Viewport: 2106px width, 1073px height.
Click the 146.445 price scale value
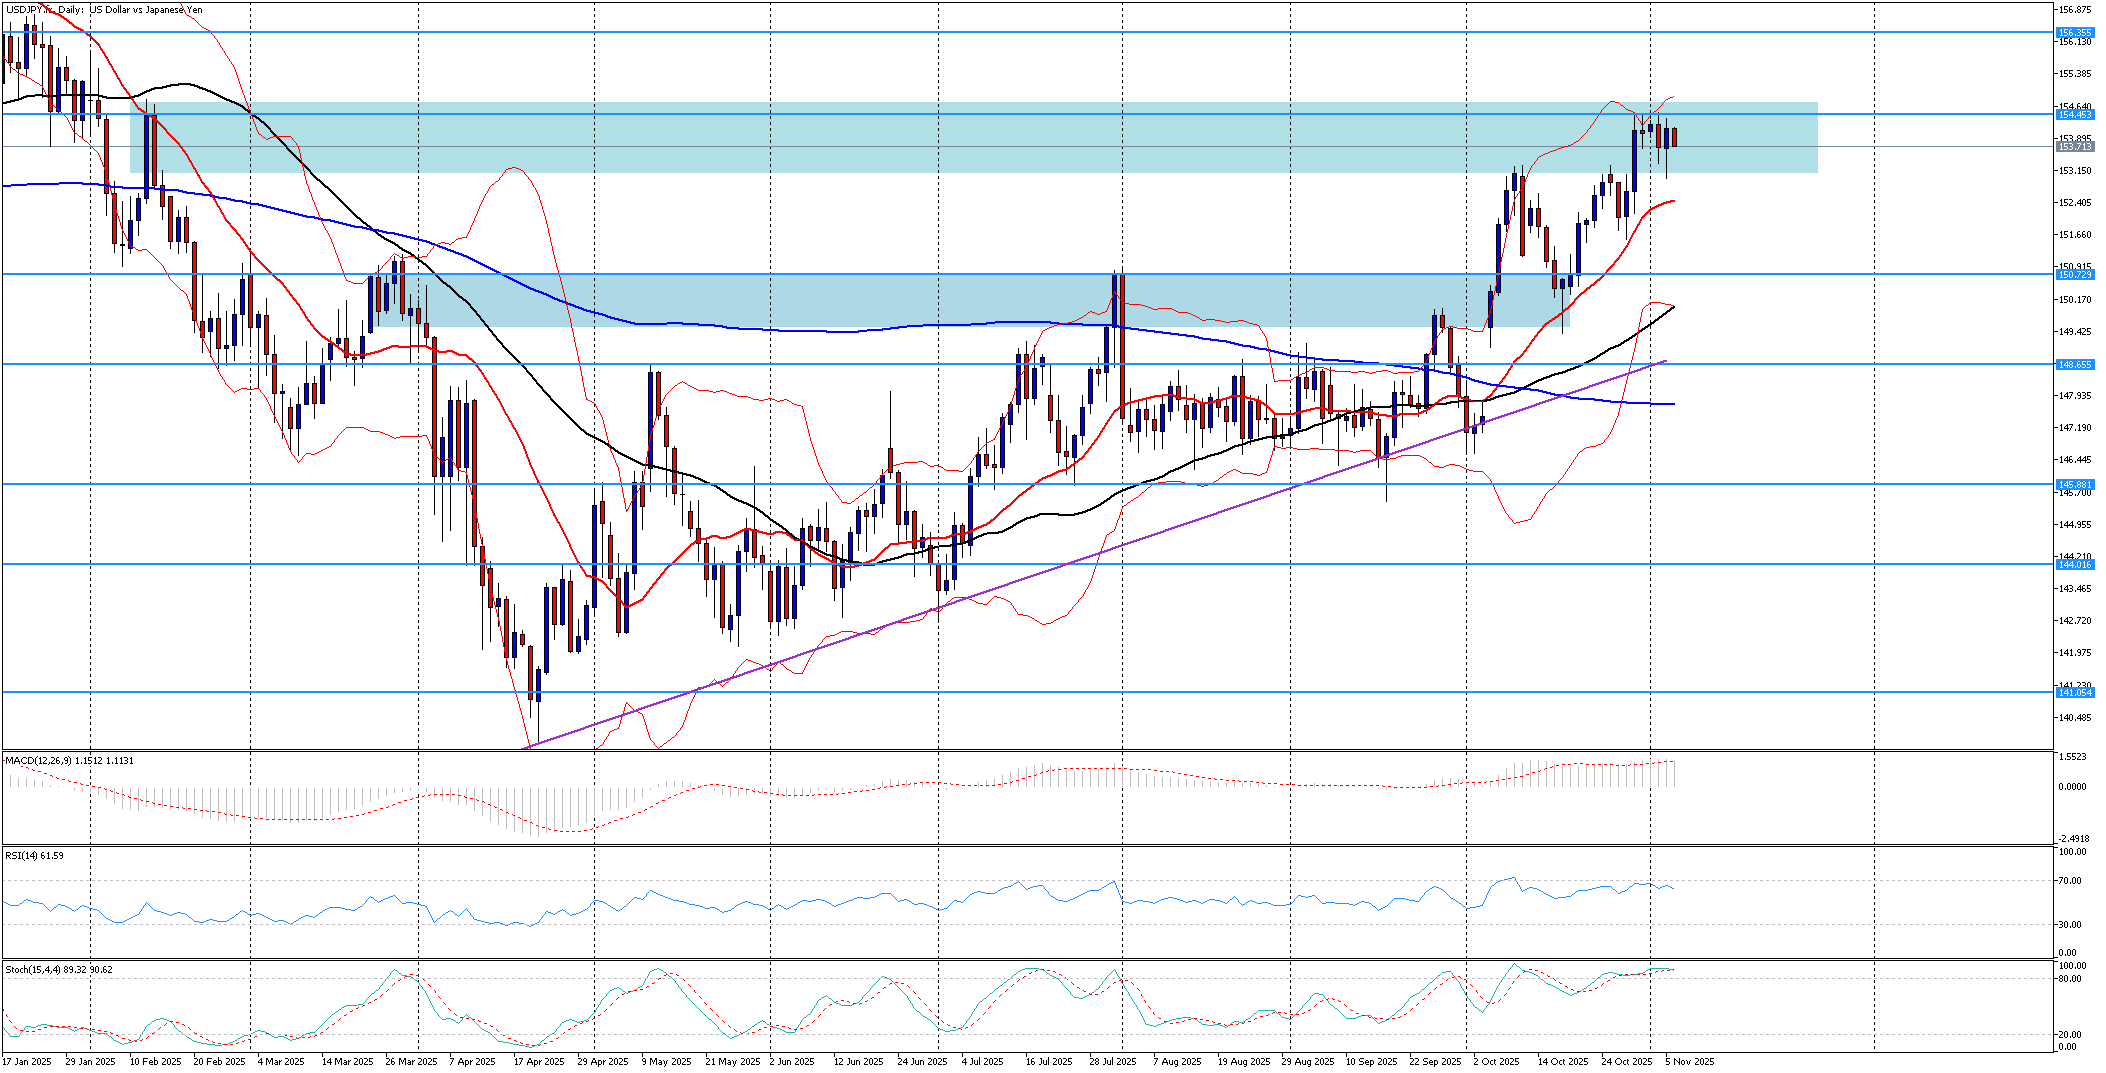coord(2075,460)
